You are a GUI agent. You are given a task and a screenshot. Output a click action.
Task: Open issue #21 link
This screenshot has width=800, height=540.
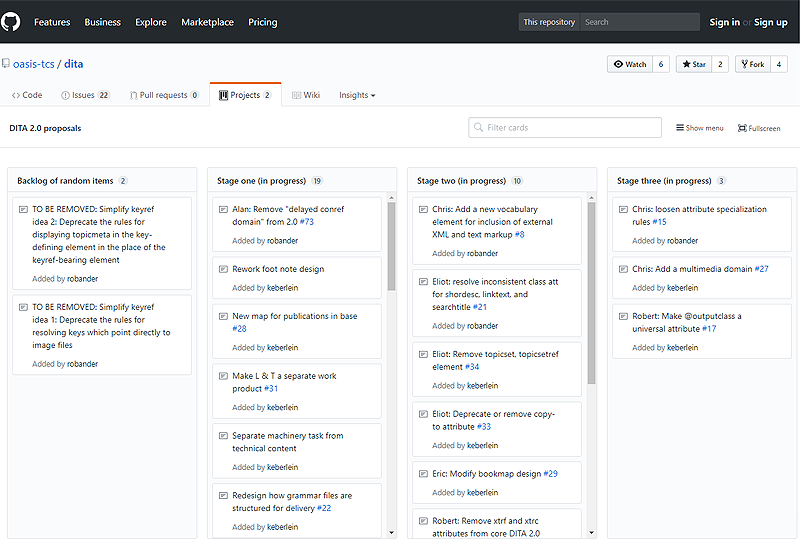point(480,307)
